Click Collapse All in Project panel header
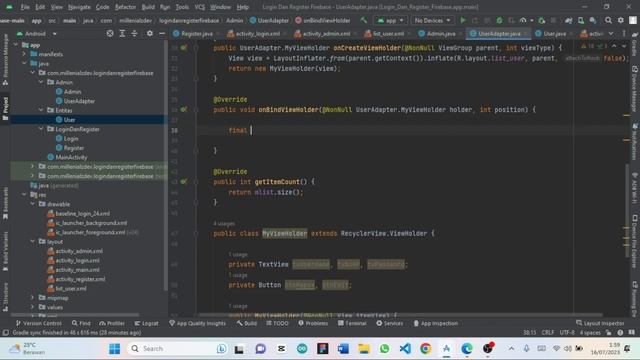Viewport: 640px width, 360px height. 134,33
